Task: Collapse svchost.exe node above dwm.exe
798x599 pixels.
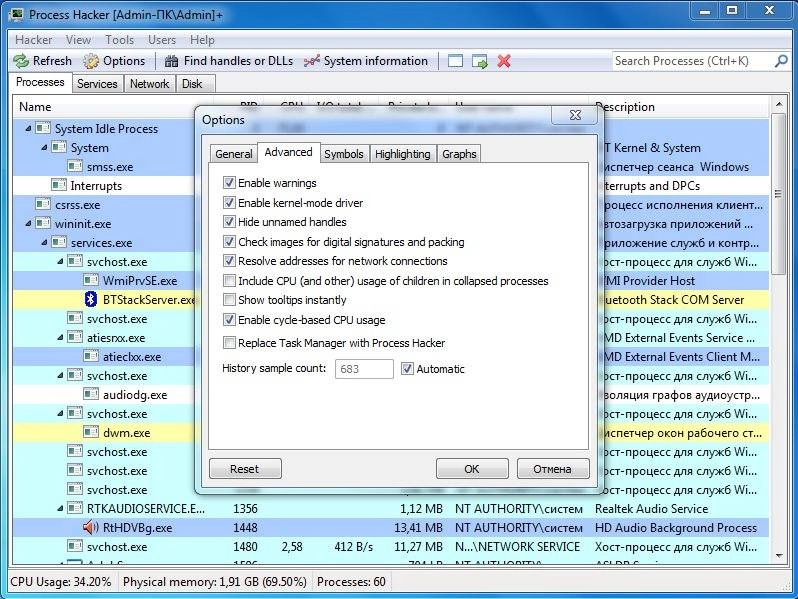Action: click(x=60, y=414)
